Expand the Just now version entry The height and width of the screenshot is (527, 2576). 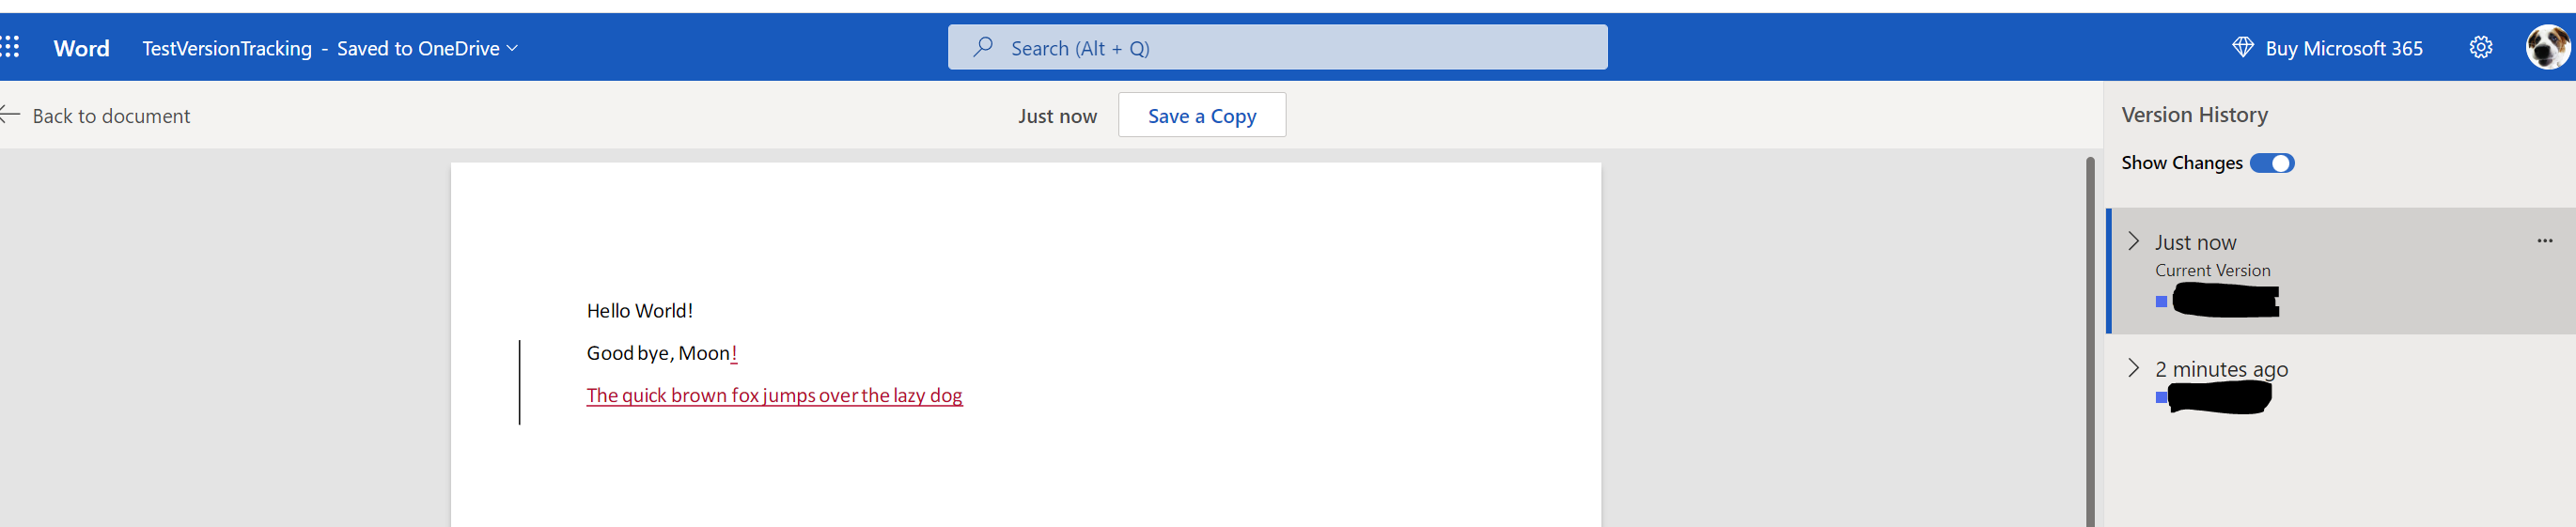2133,241
